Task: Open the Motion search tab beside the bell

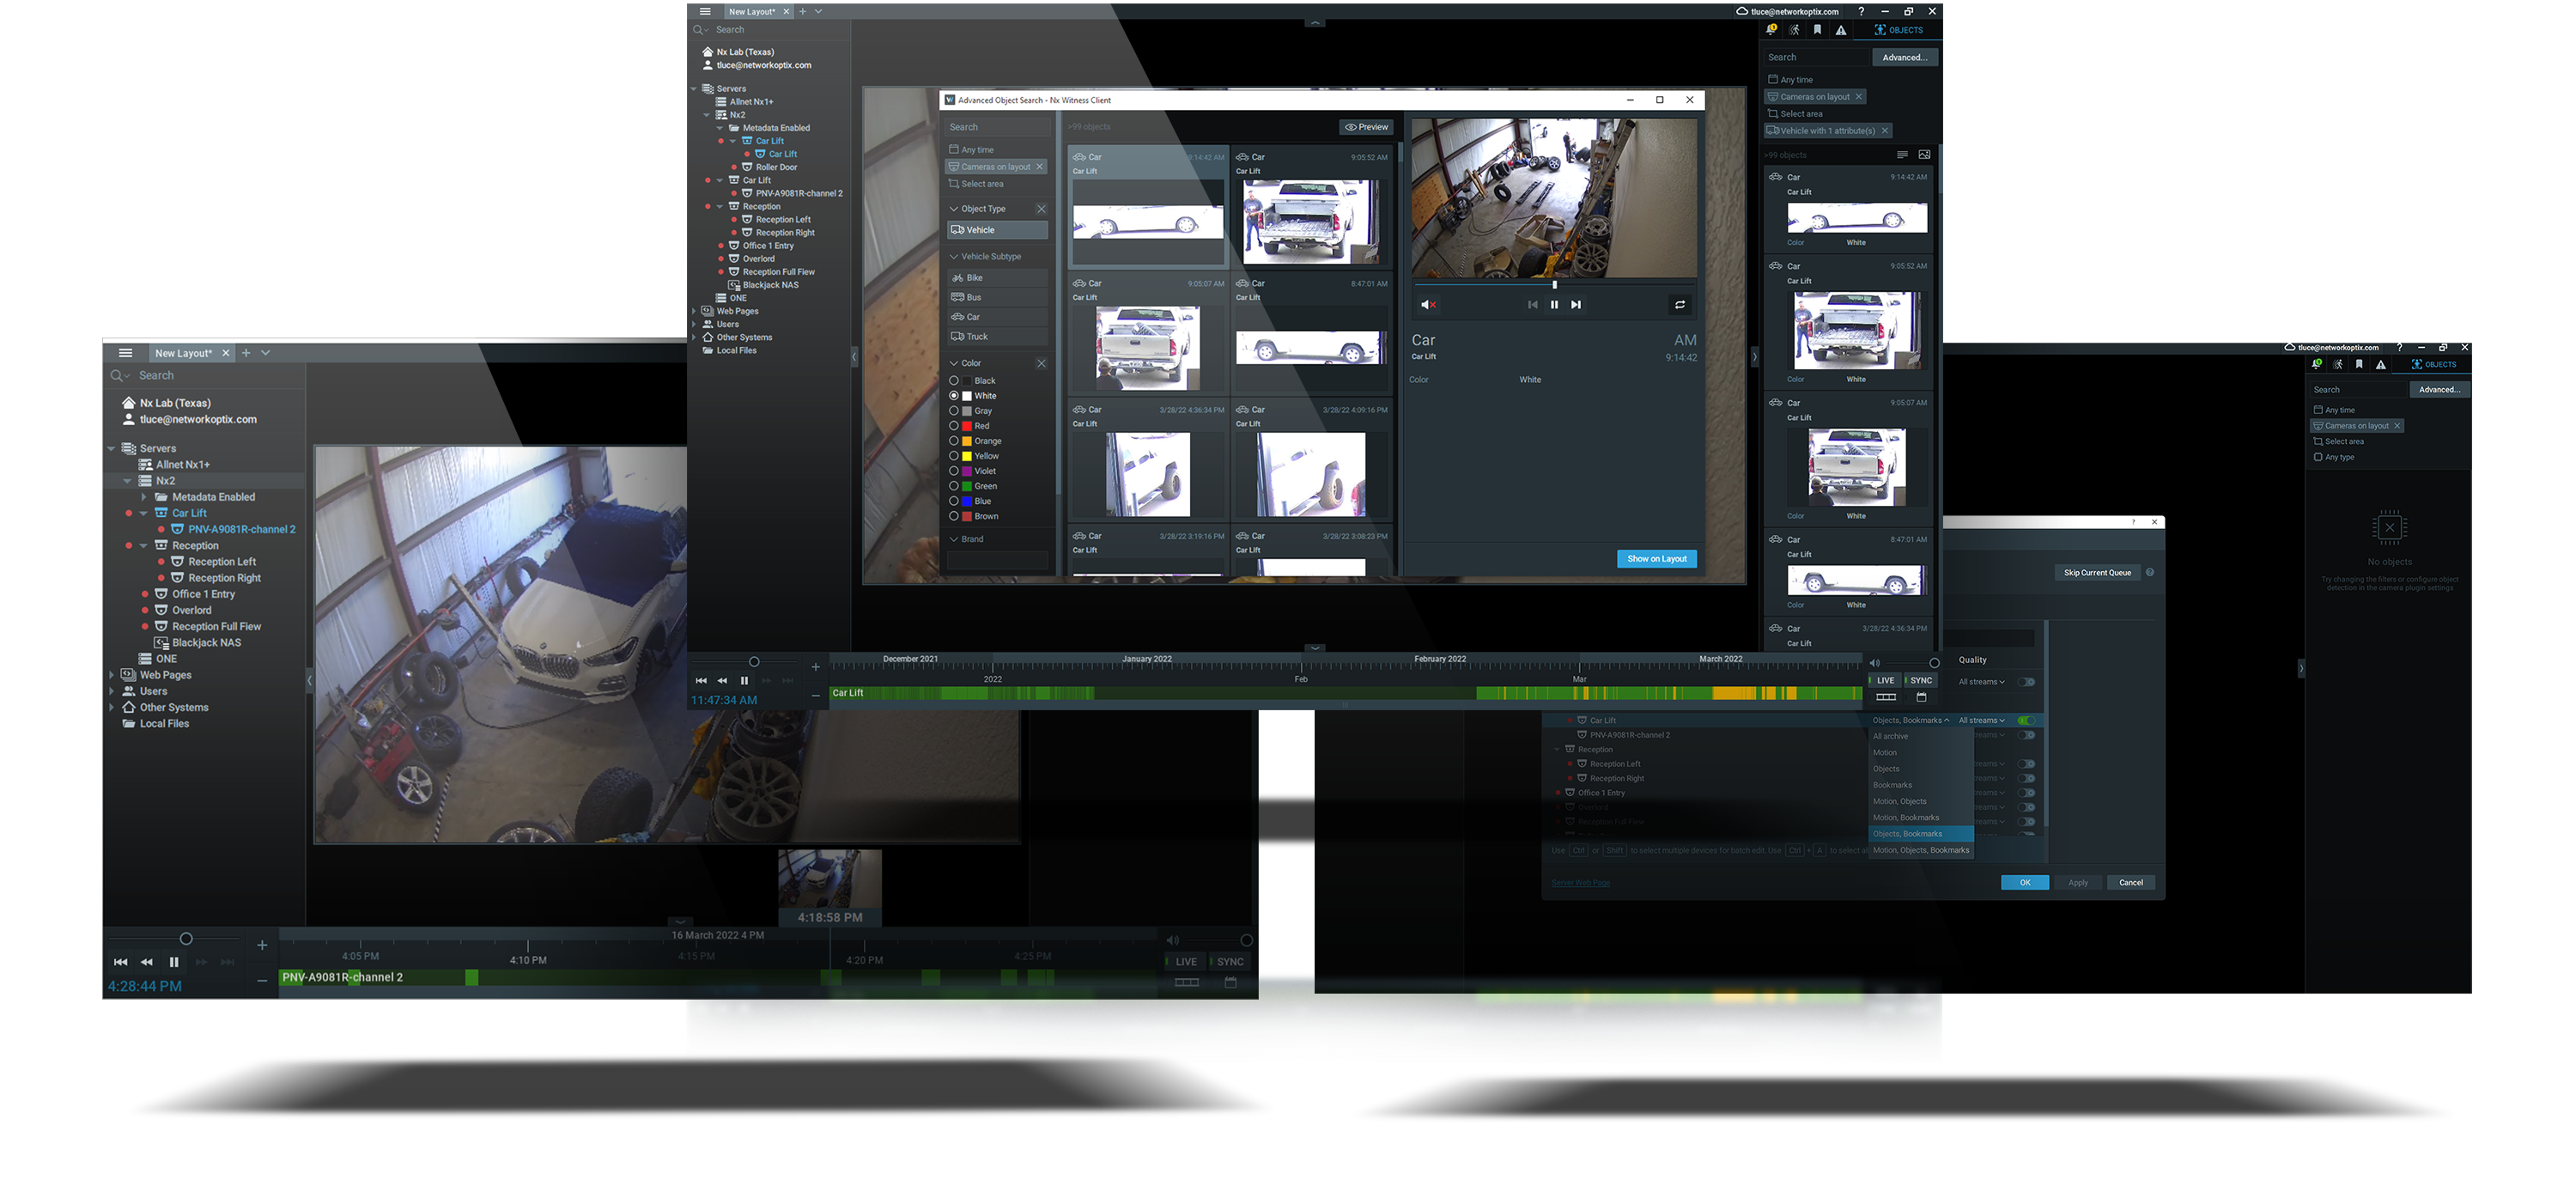Action: pyautogui.click(x=1795, y=30)
